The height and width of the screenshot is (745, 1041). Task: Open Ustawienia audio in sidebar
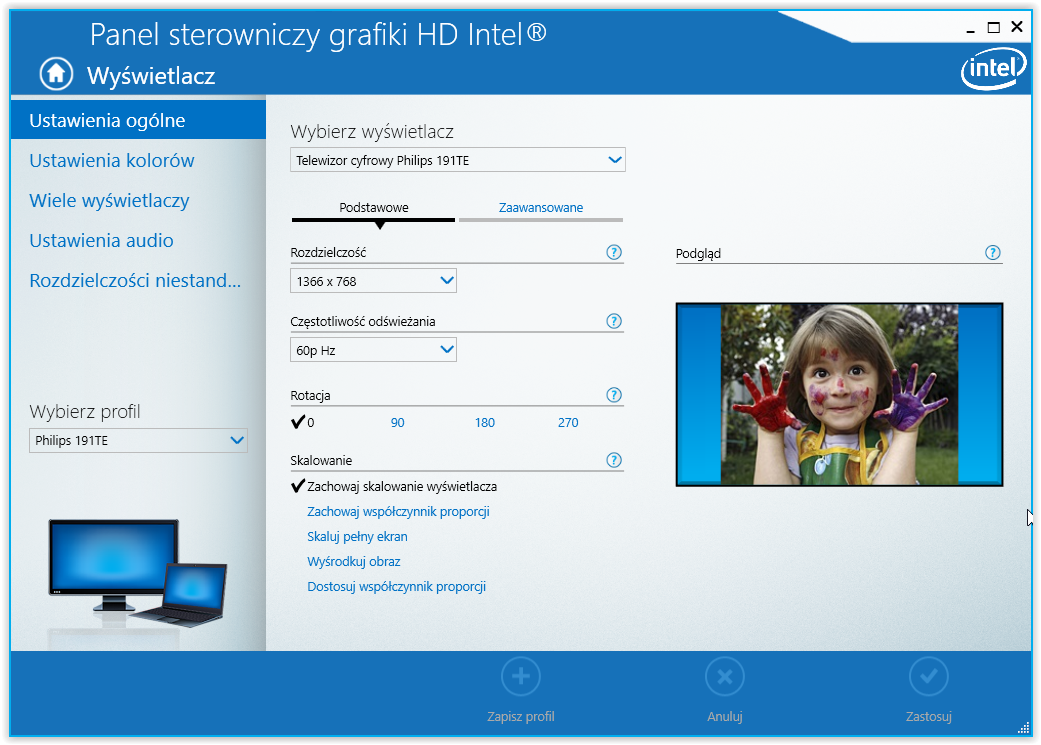tap(102, 240)
